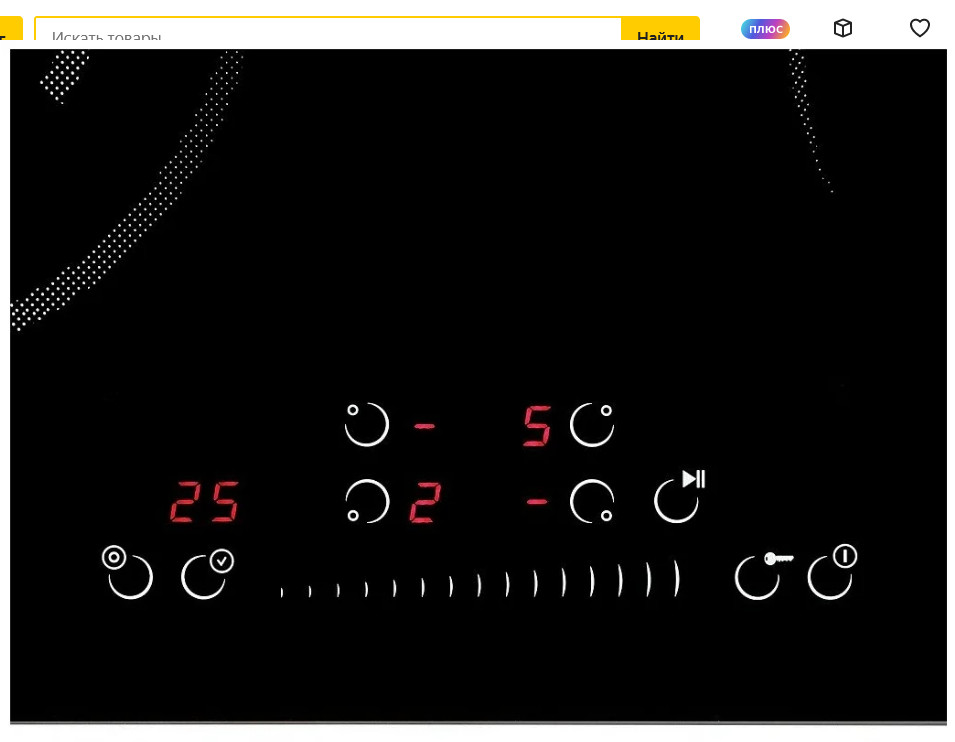Click the Найти search button
Viewport: 955px width, 742px height.
click(x=660, y=35)
